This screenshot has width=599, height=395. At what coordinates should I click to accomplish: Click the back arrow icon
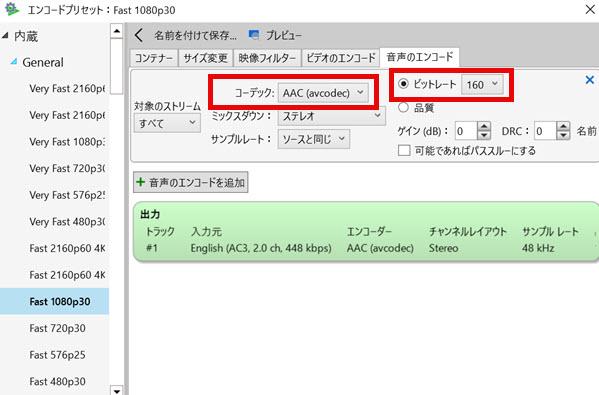click(139, 36)
